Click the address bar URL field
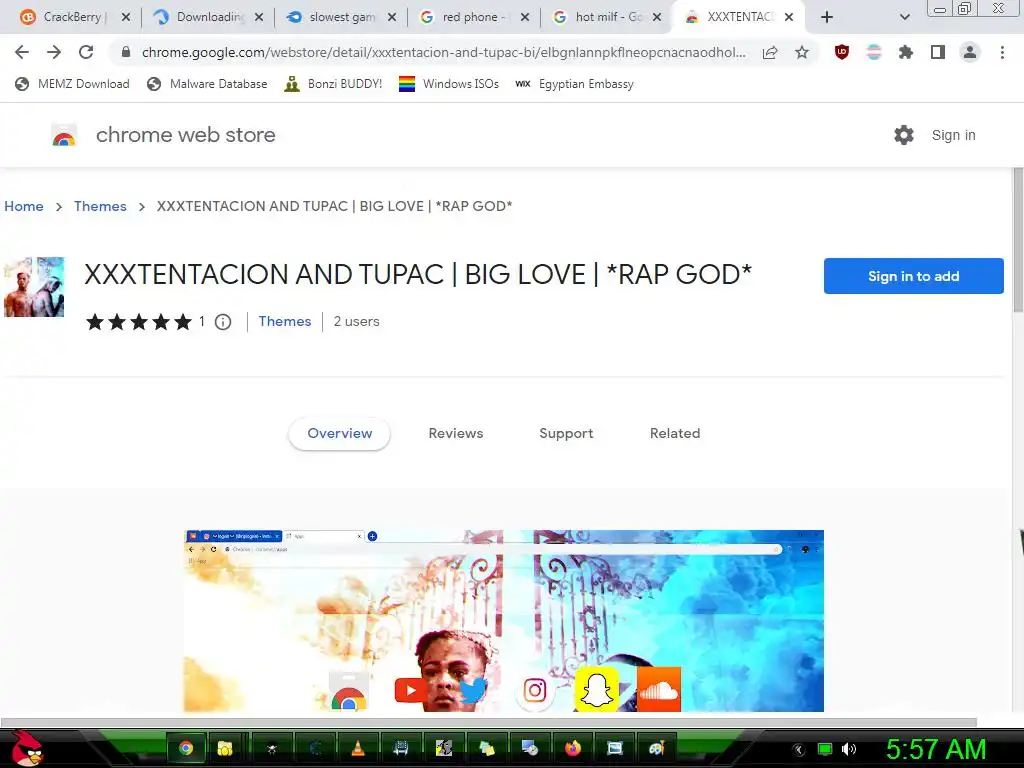 tap(443, 52)
